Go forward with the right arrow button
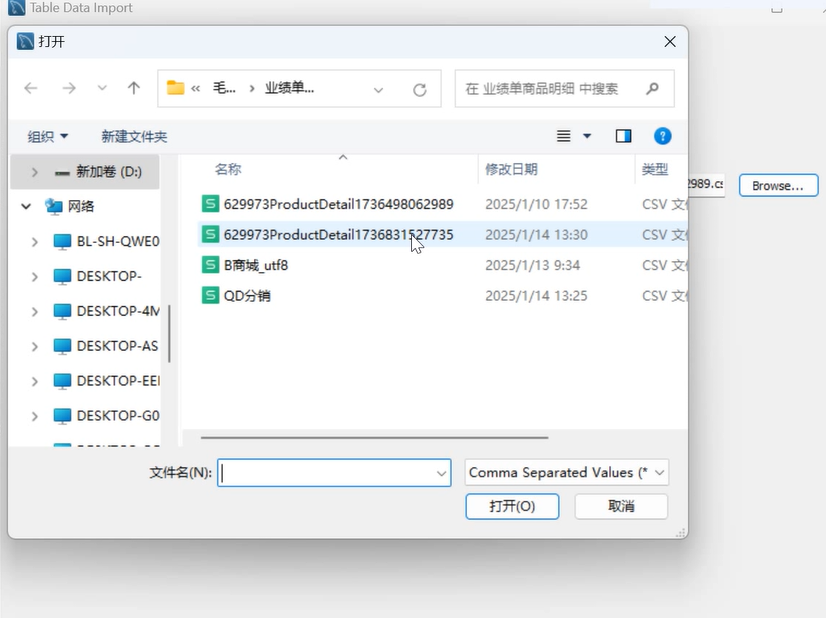This screenshot has height=618, width=826. point(68,88)
